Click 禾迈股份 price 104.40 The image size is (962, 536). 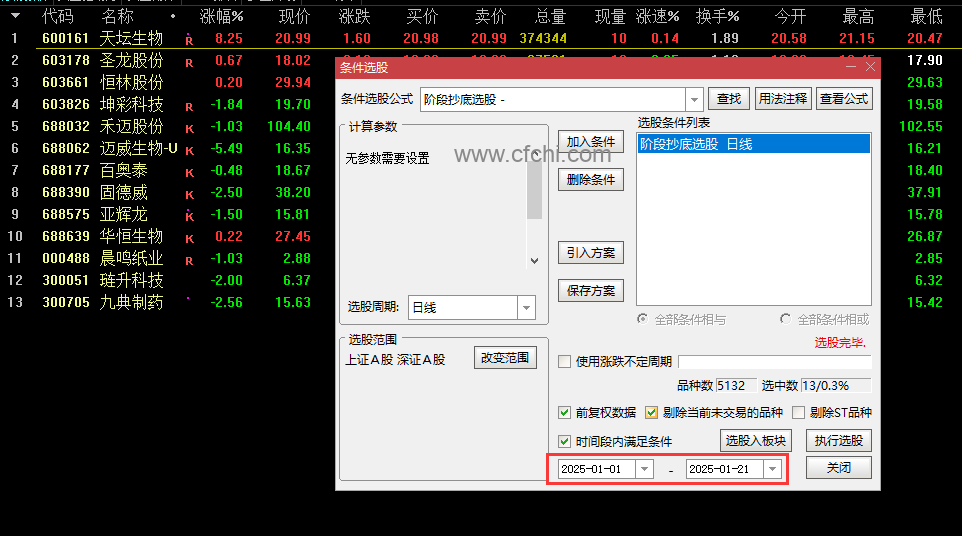289,126
